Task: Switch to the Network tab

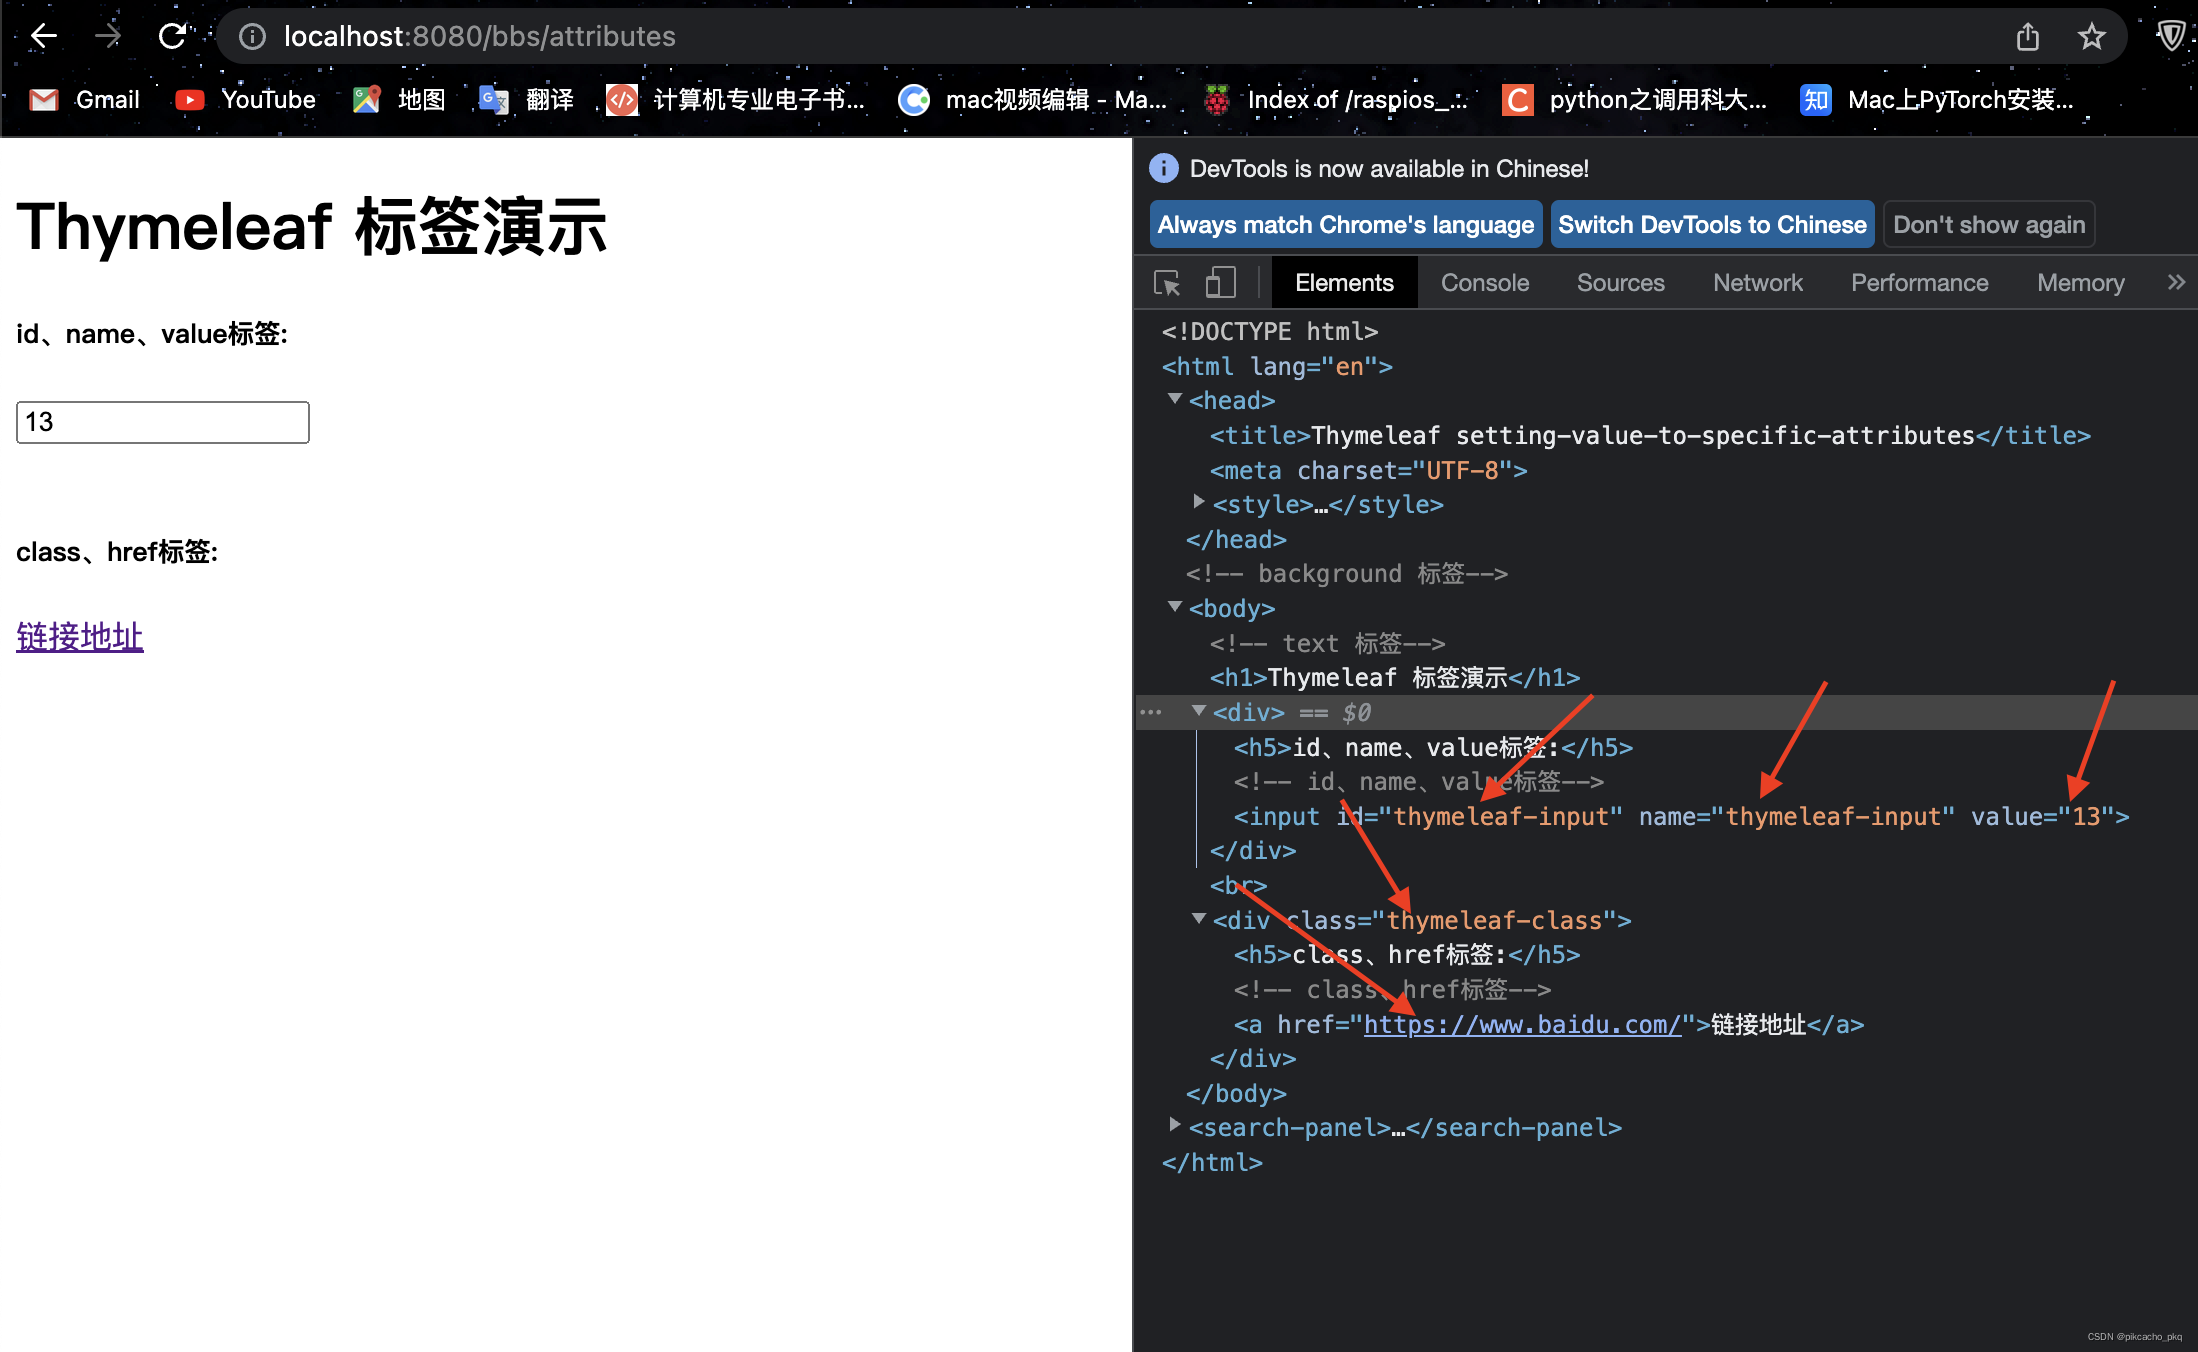Action: (x=1757, y=282)
